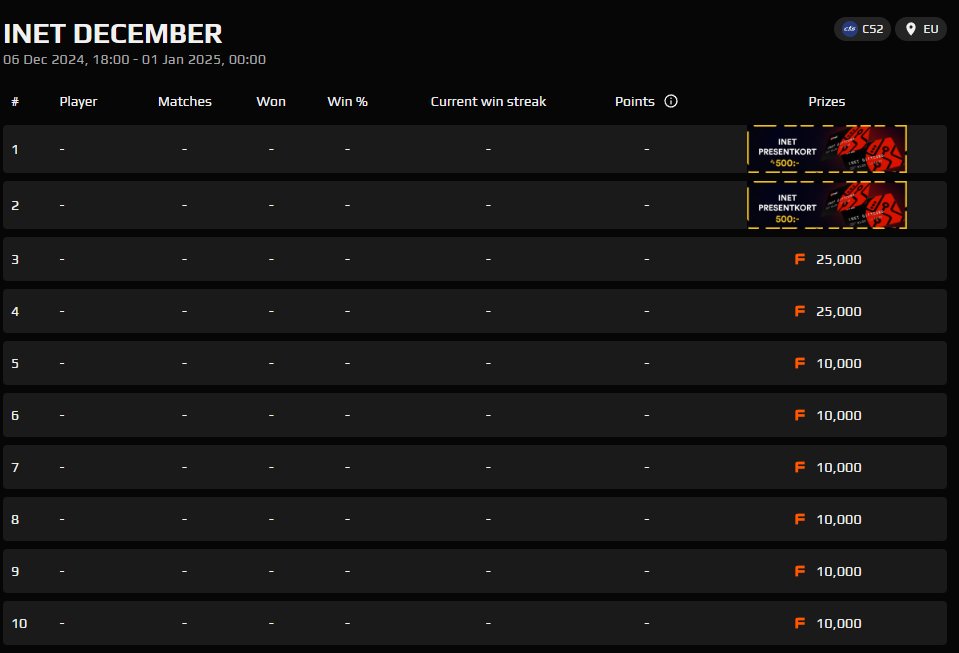Click the F points icon in rank 4 row

[x=799, y=311]
